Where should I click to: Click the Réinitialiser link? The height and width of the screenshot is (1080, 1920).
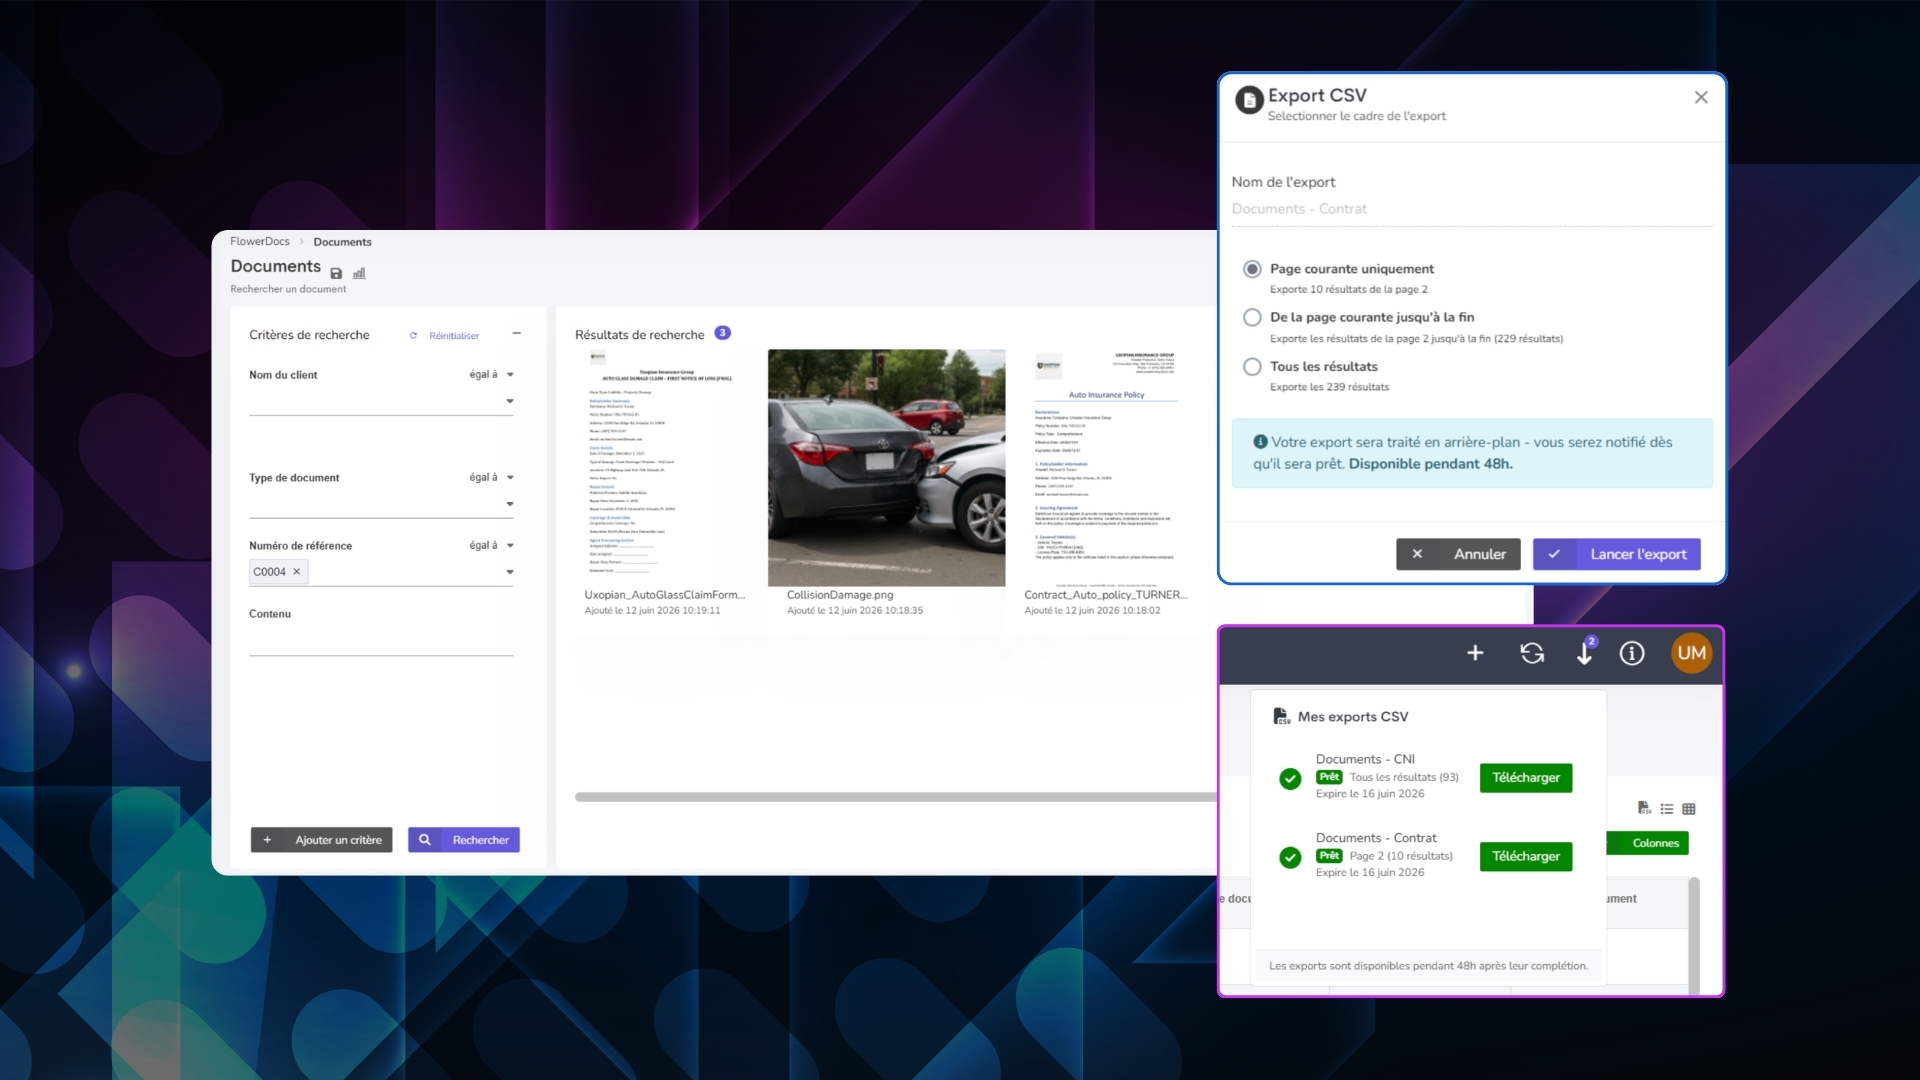pos(445,336)
